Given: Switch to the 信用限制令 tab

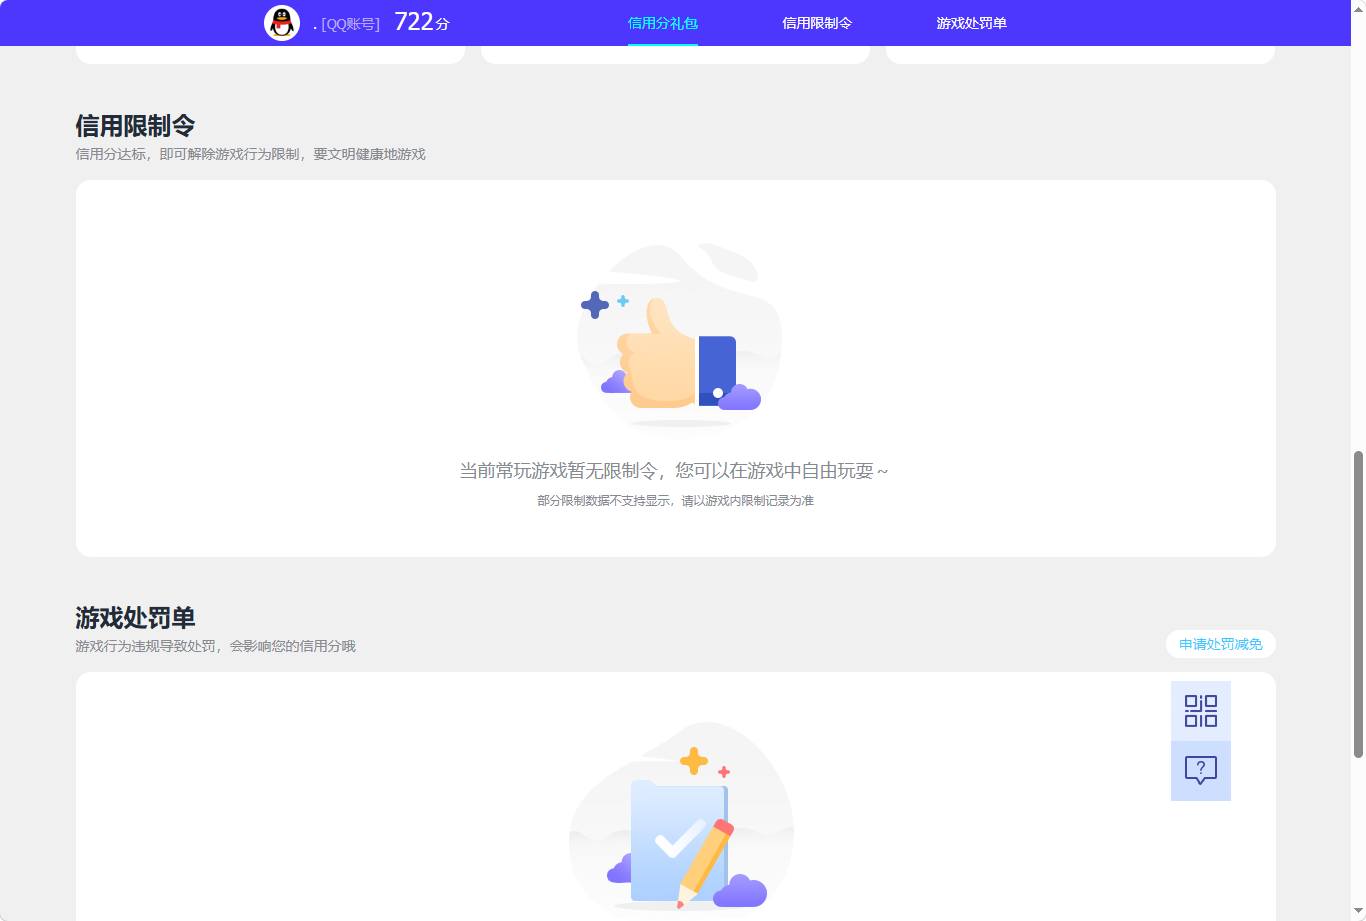Looking at the screenshot, I should tap(817, 23).
